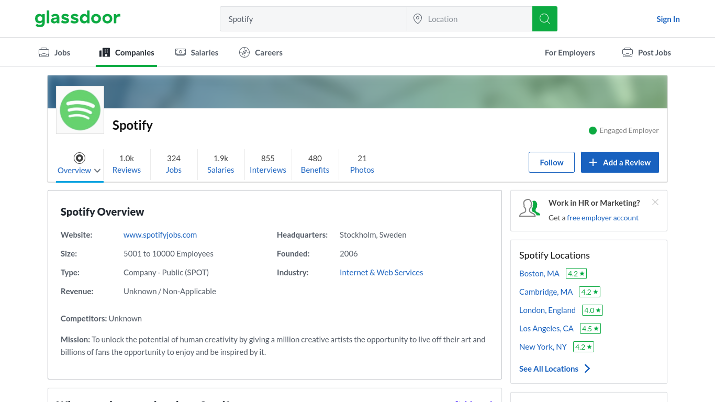Click the Boston 4.2 star rating badge

(x=576, y=273)
